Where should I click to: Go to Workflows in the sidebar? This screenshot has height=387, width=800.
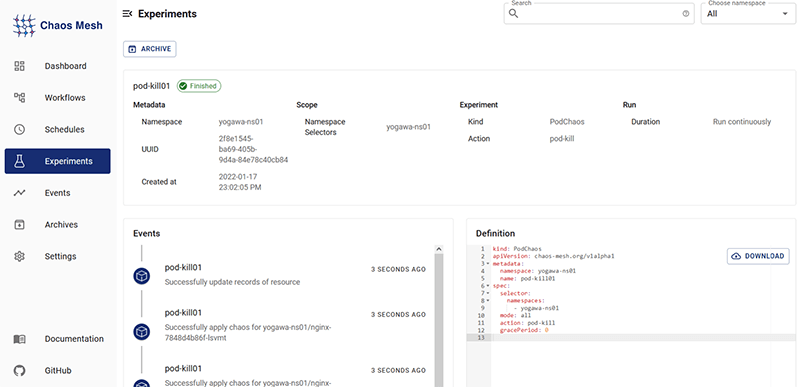click(58, 97)
